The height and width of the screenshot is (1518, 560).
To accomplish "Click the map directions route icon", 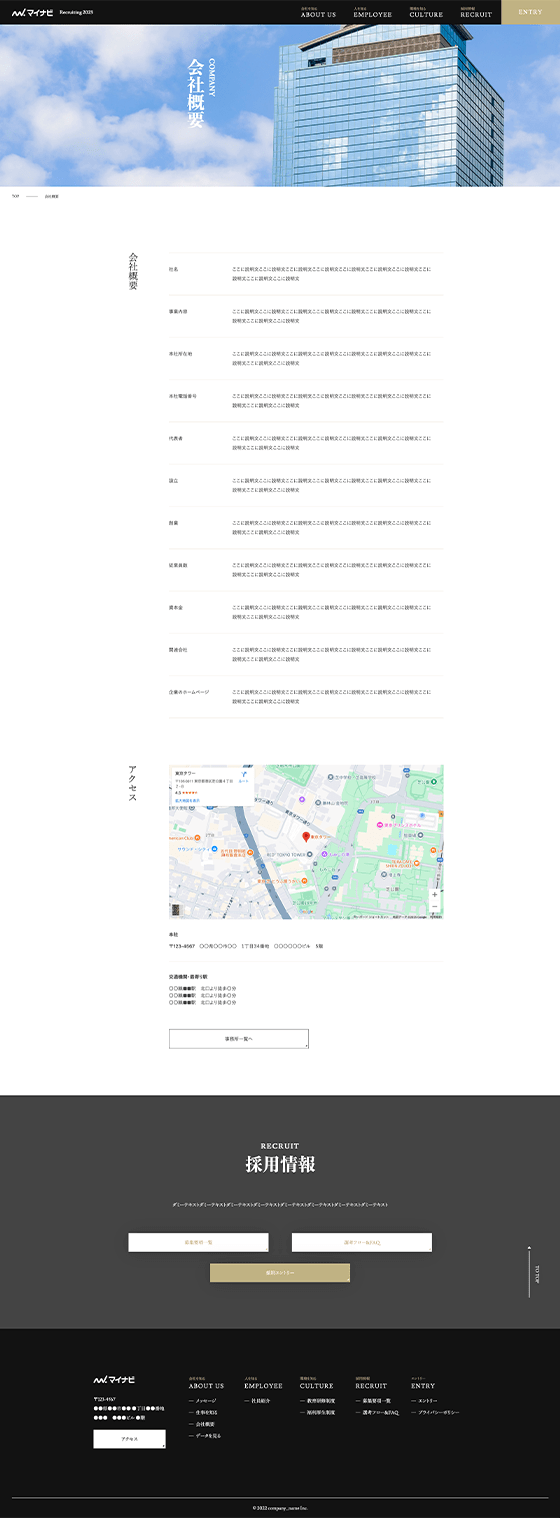I will pos(243,774).
